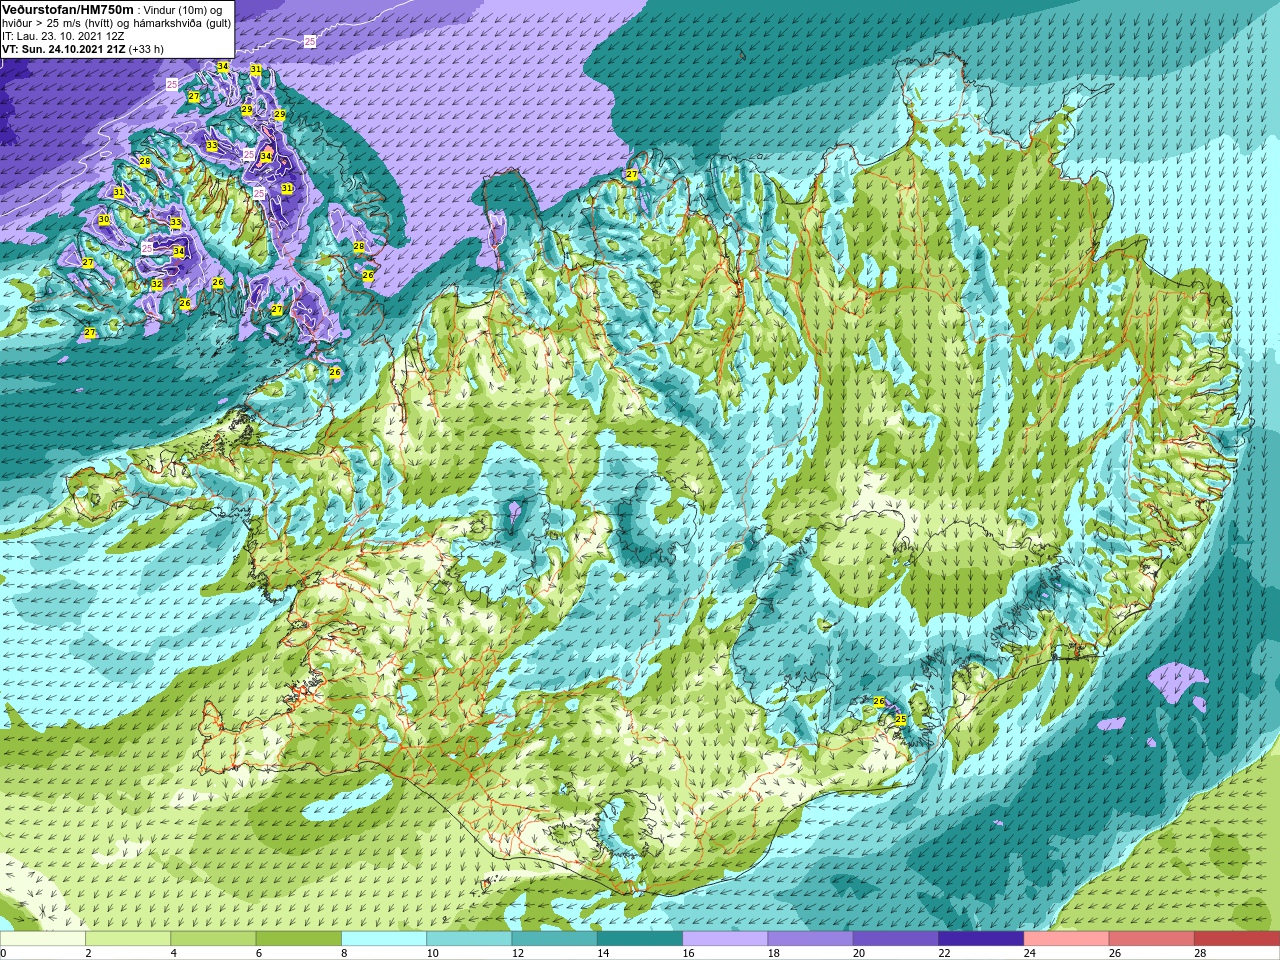
Task: Click the 'Veðurstofan/HM750m' title text
Action: click(68, 9)
